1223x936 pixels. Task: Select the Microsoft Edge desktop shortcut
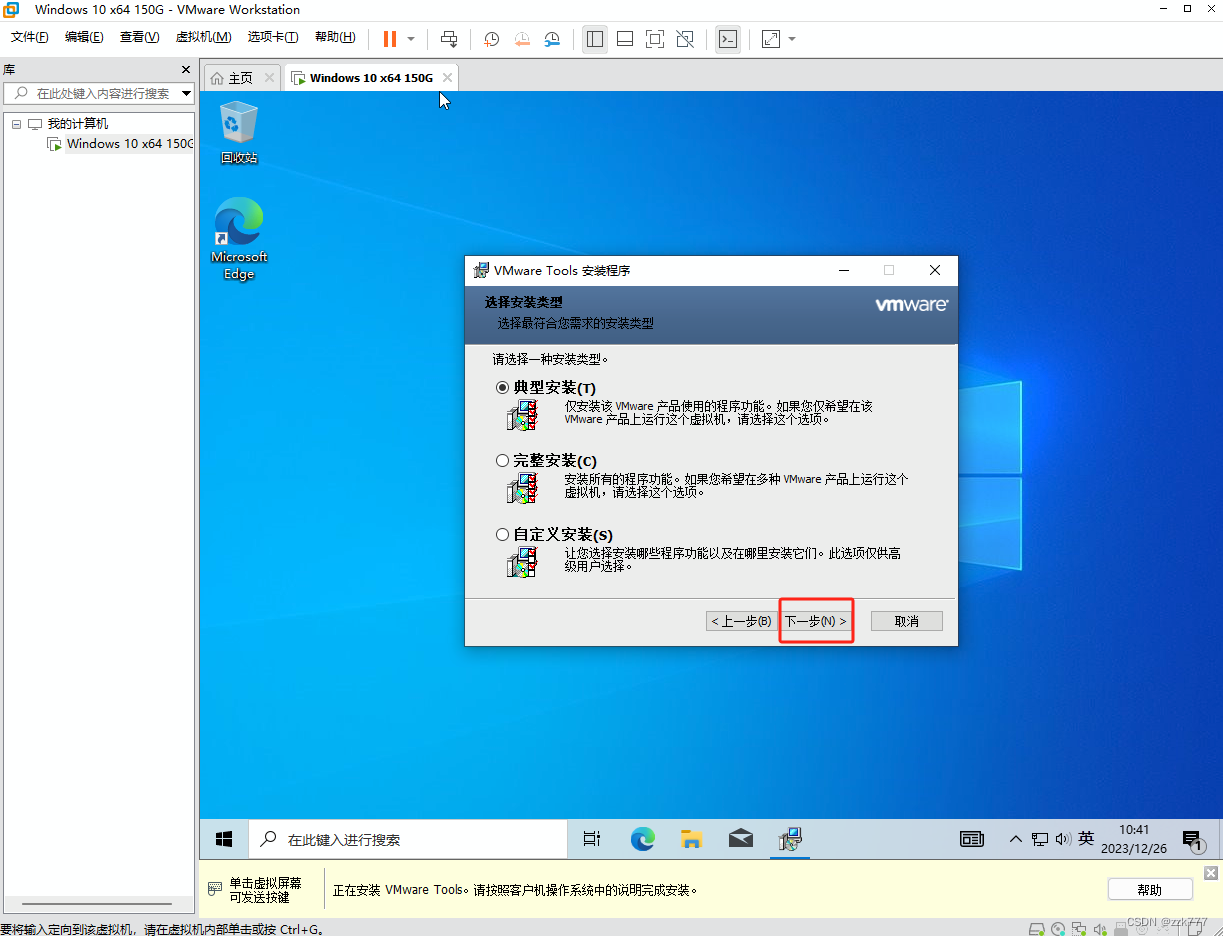[239, 238]
